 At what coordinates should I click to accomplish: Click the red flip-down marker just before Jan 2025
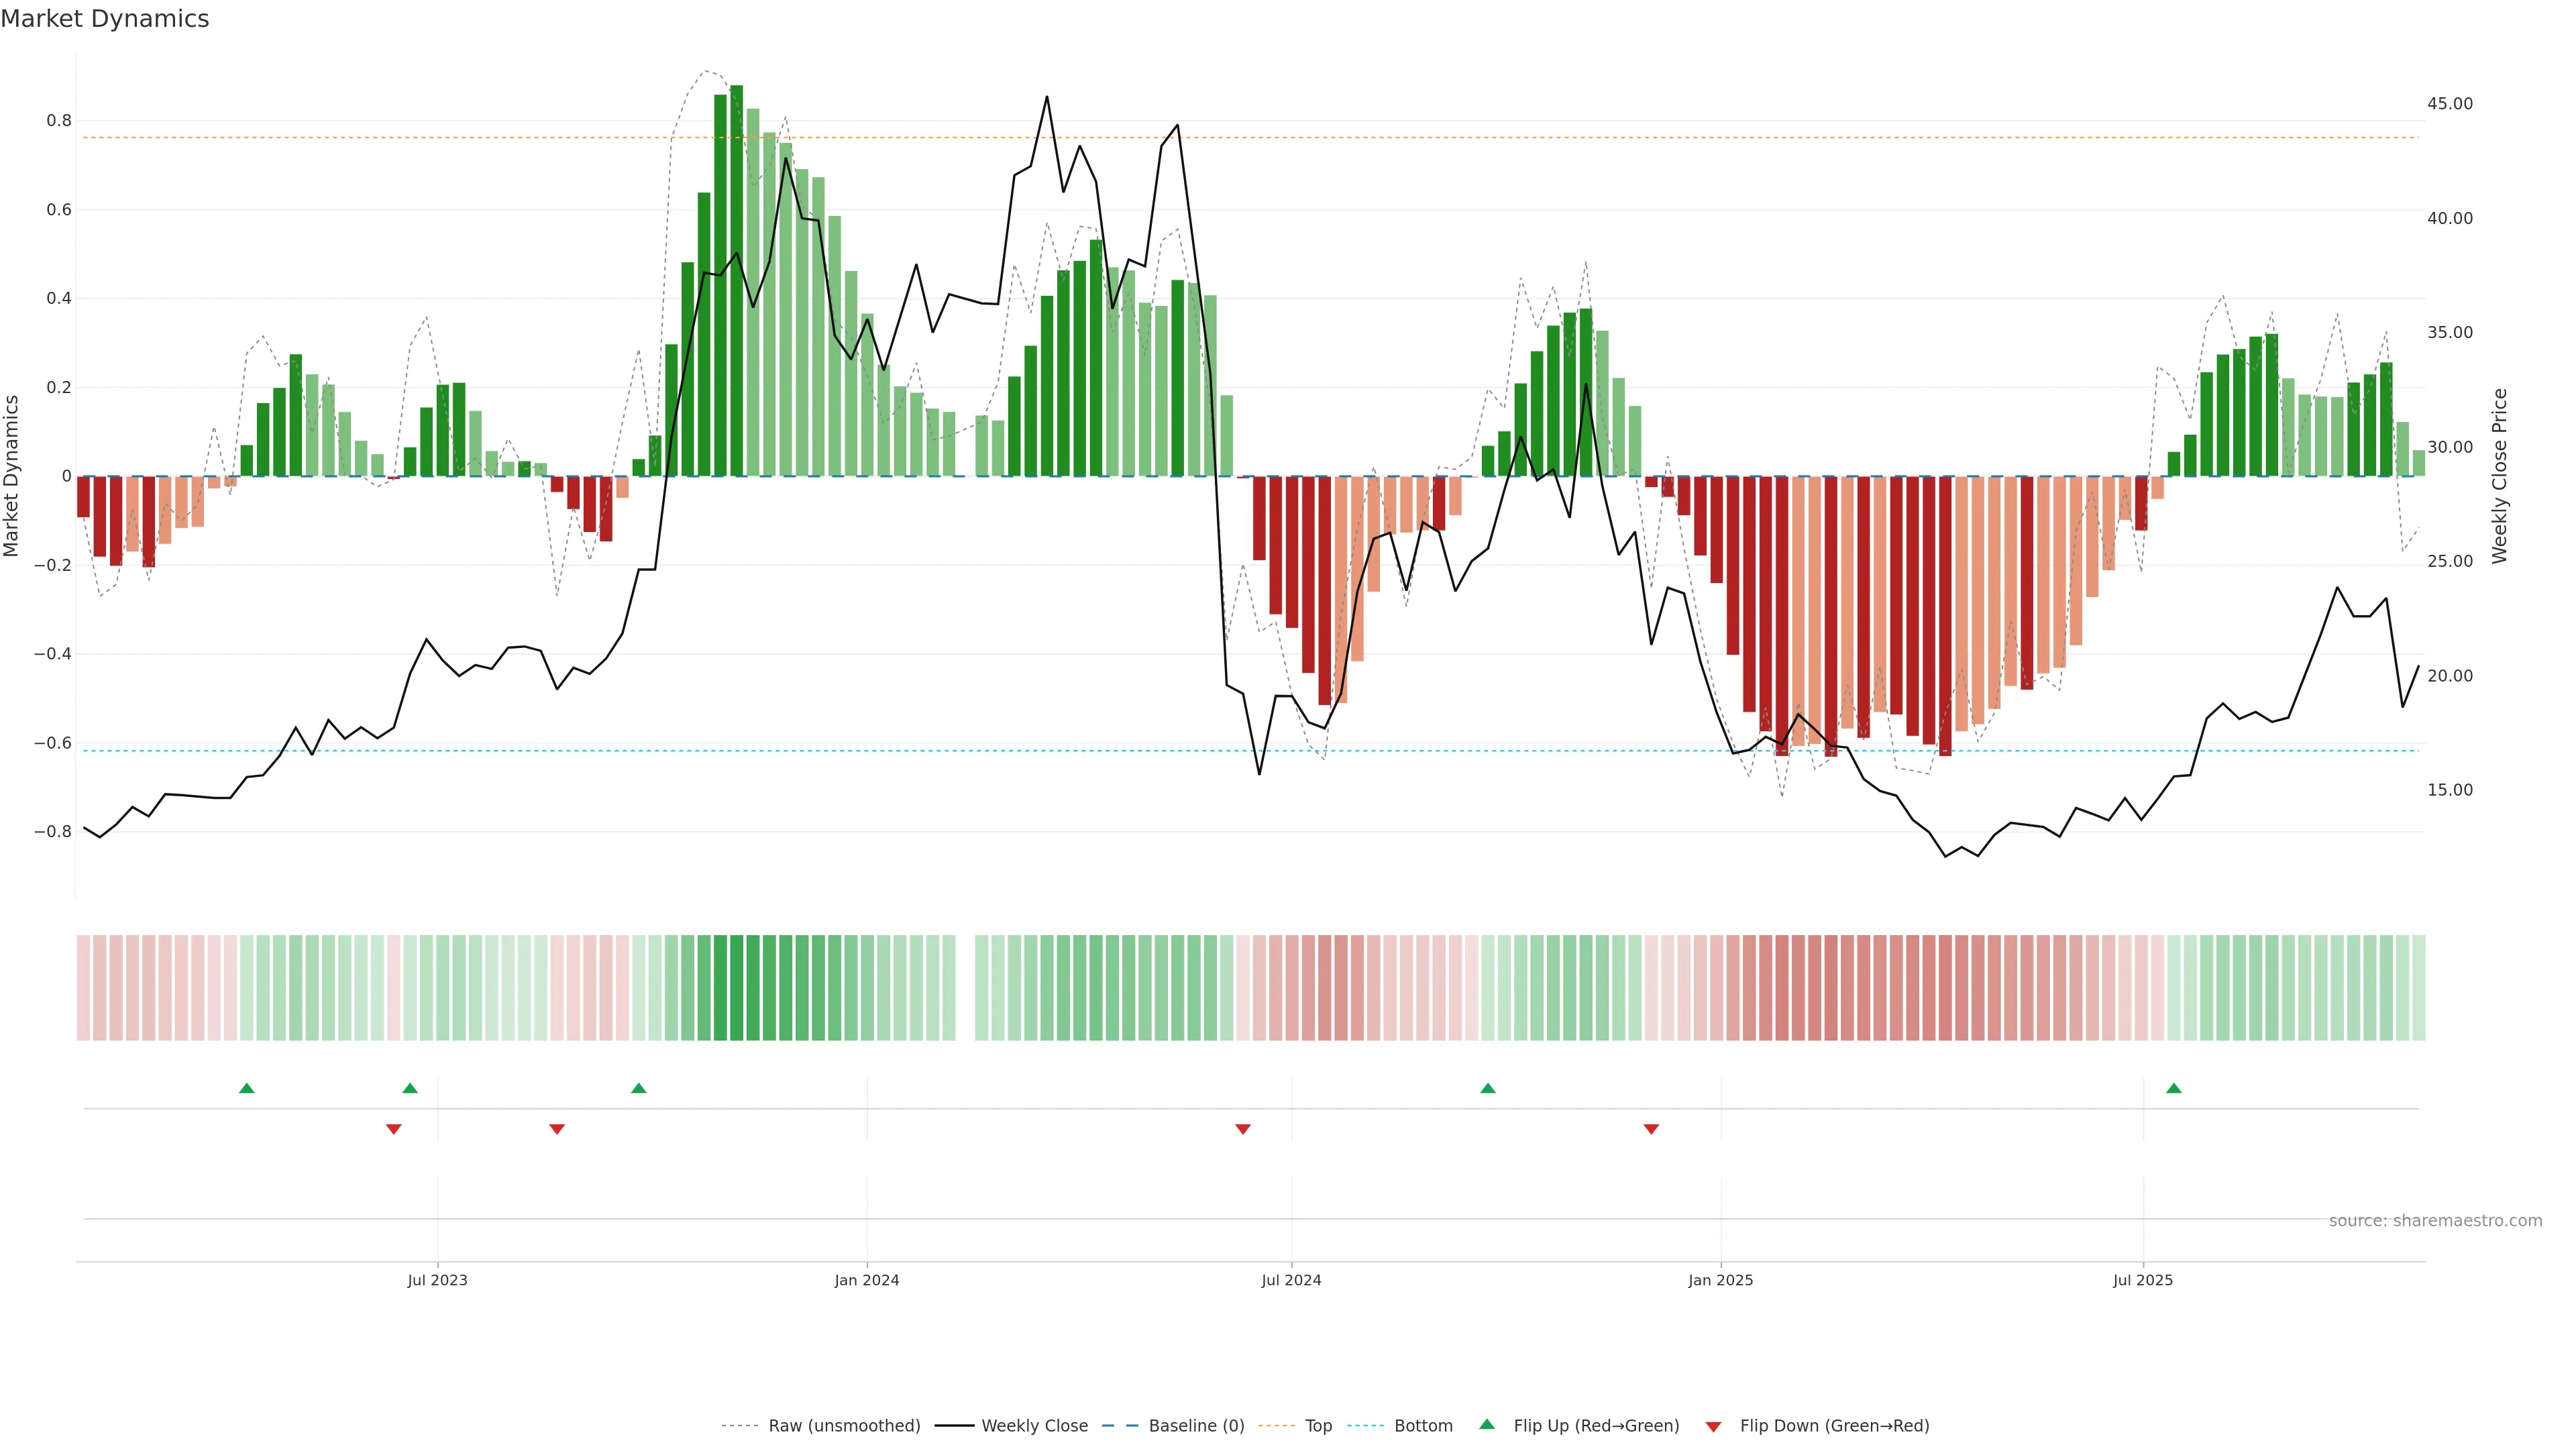(1651, 1129)
